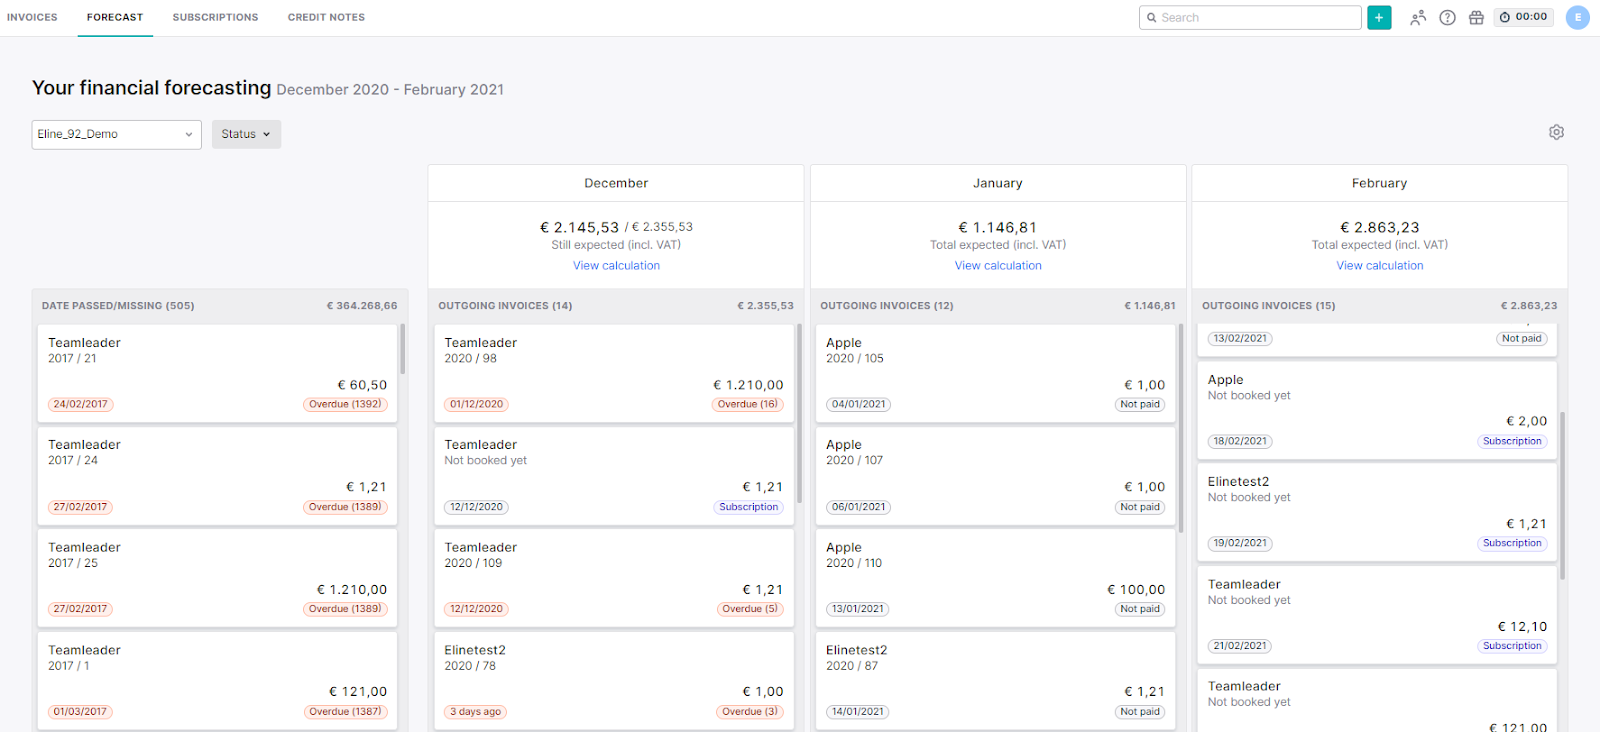This screenshot has width=1600, height=732.
Task: Click the Date Passed/Missing column scrollbar
Action: tap(402, 348)
